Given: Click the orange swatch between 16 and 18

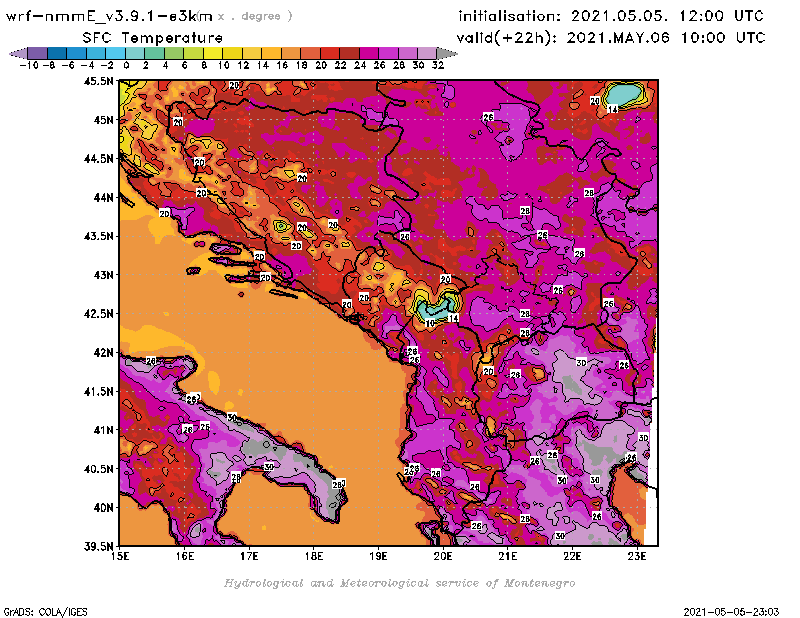Looking at the screenshot, I should [291, 53].
